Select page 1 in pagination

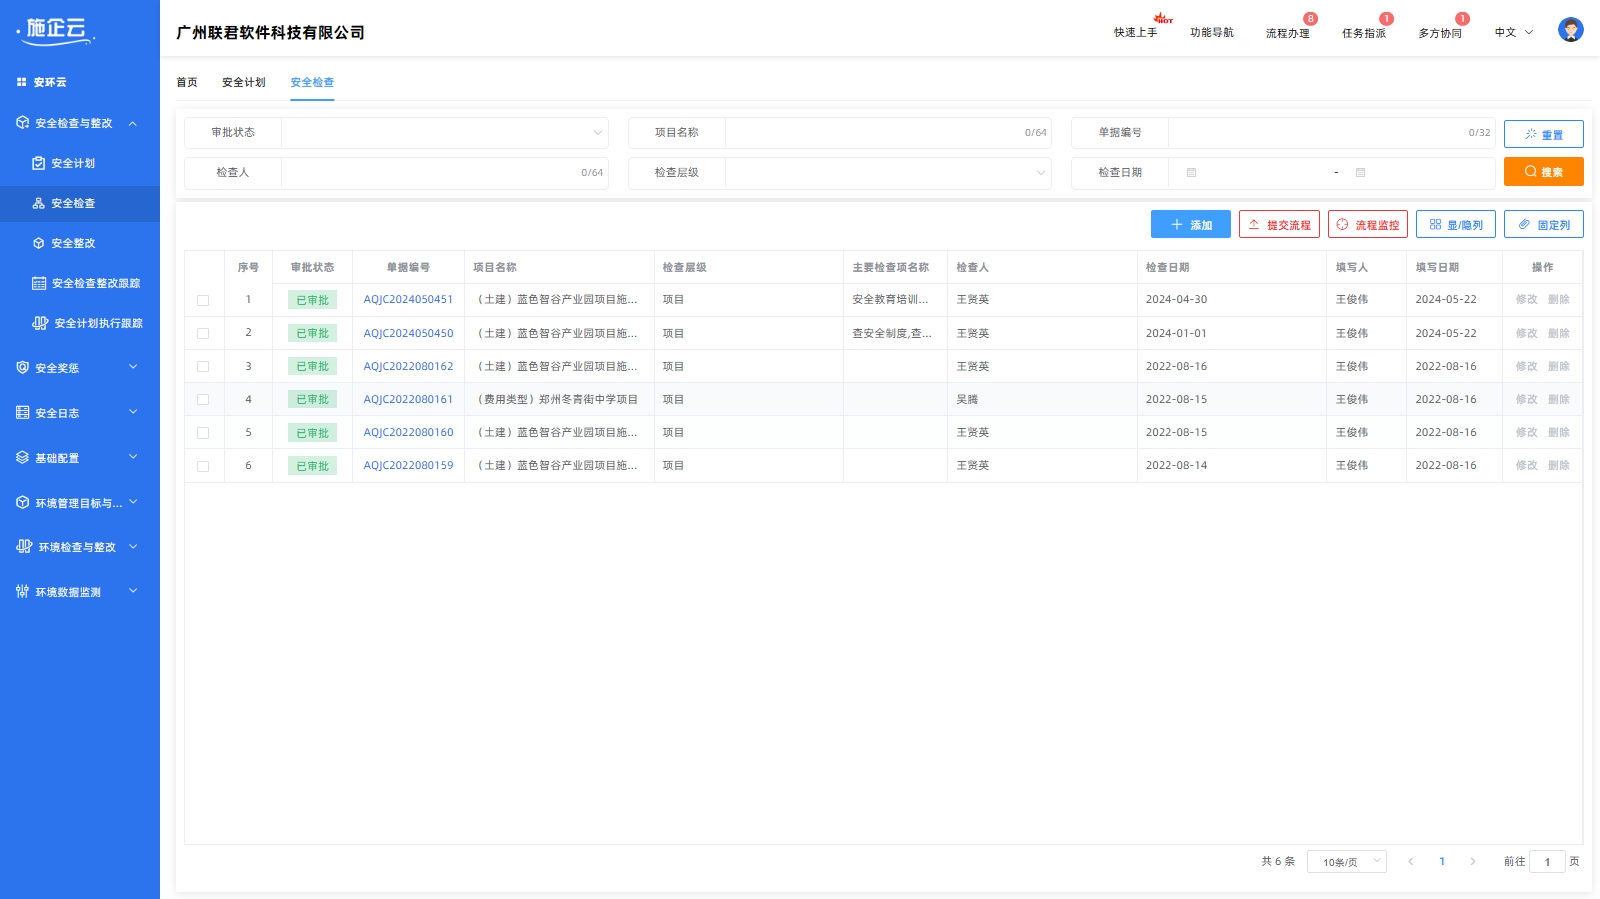[x=1442, y=861]
